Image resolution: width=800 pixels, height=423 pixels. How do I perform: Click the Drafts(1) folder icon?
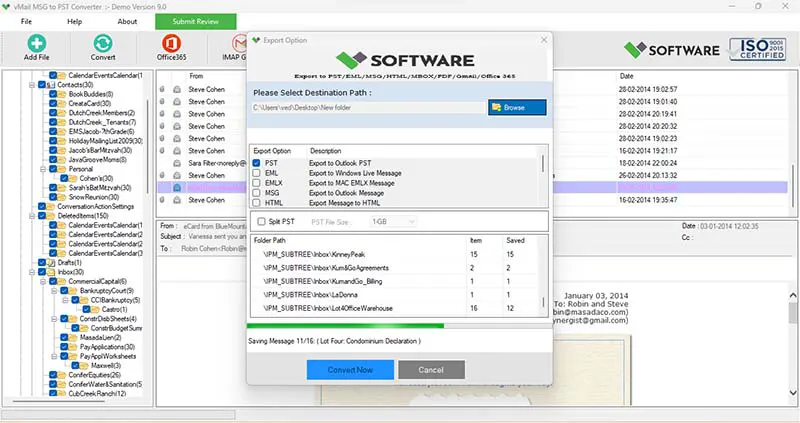(x=51, y=263)
